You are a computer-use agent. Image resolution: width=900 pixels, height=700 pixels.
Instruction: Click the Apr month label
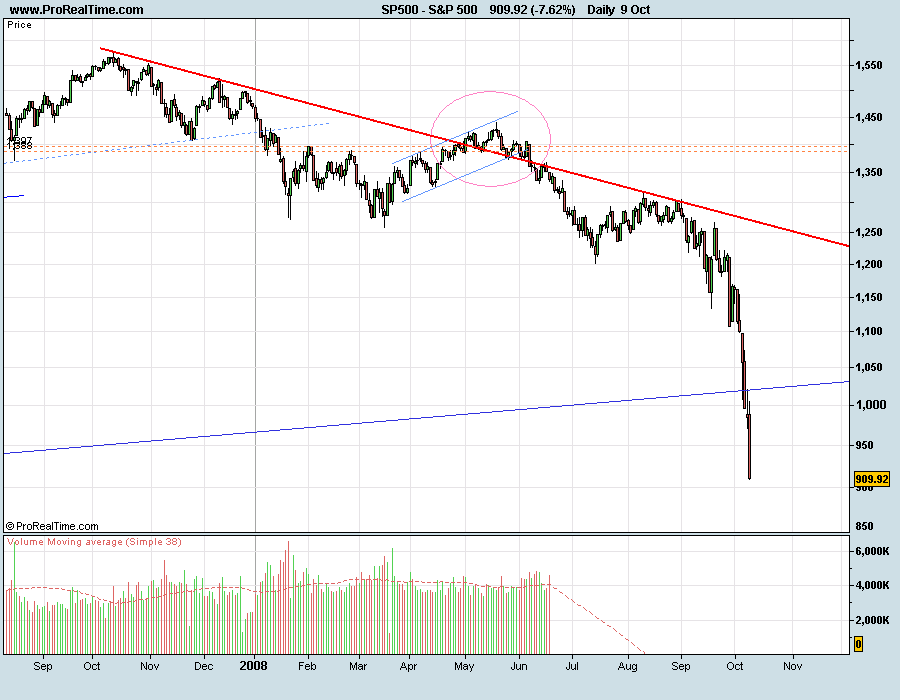pos(408,666)
